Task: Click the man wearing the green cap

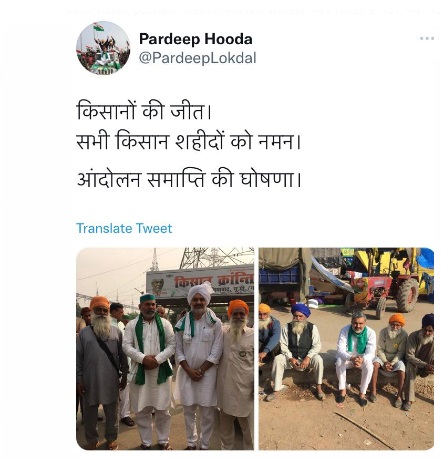Action: tap(149, 370)
